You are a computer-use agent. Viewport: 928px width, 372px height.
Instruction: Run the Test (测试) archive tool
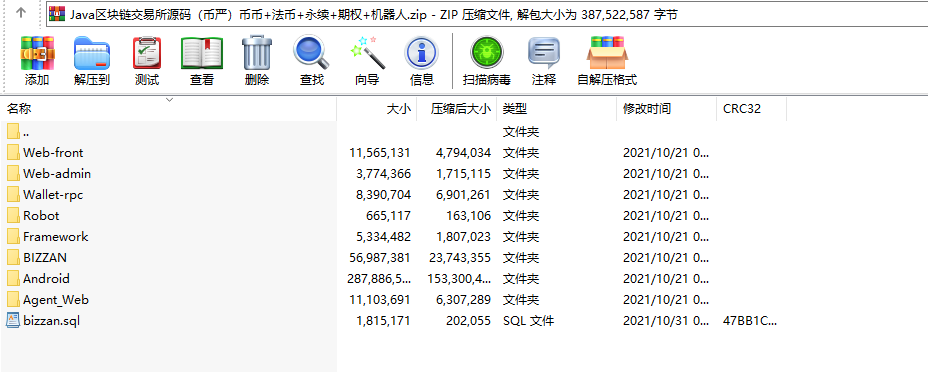(x=147, y=61)
